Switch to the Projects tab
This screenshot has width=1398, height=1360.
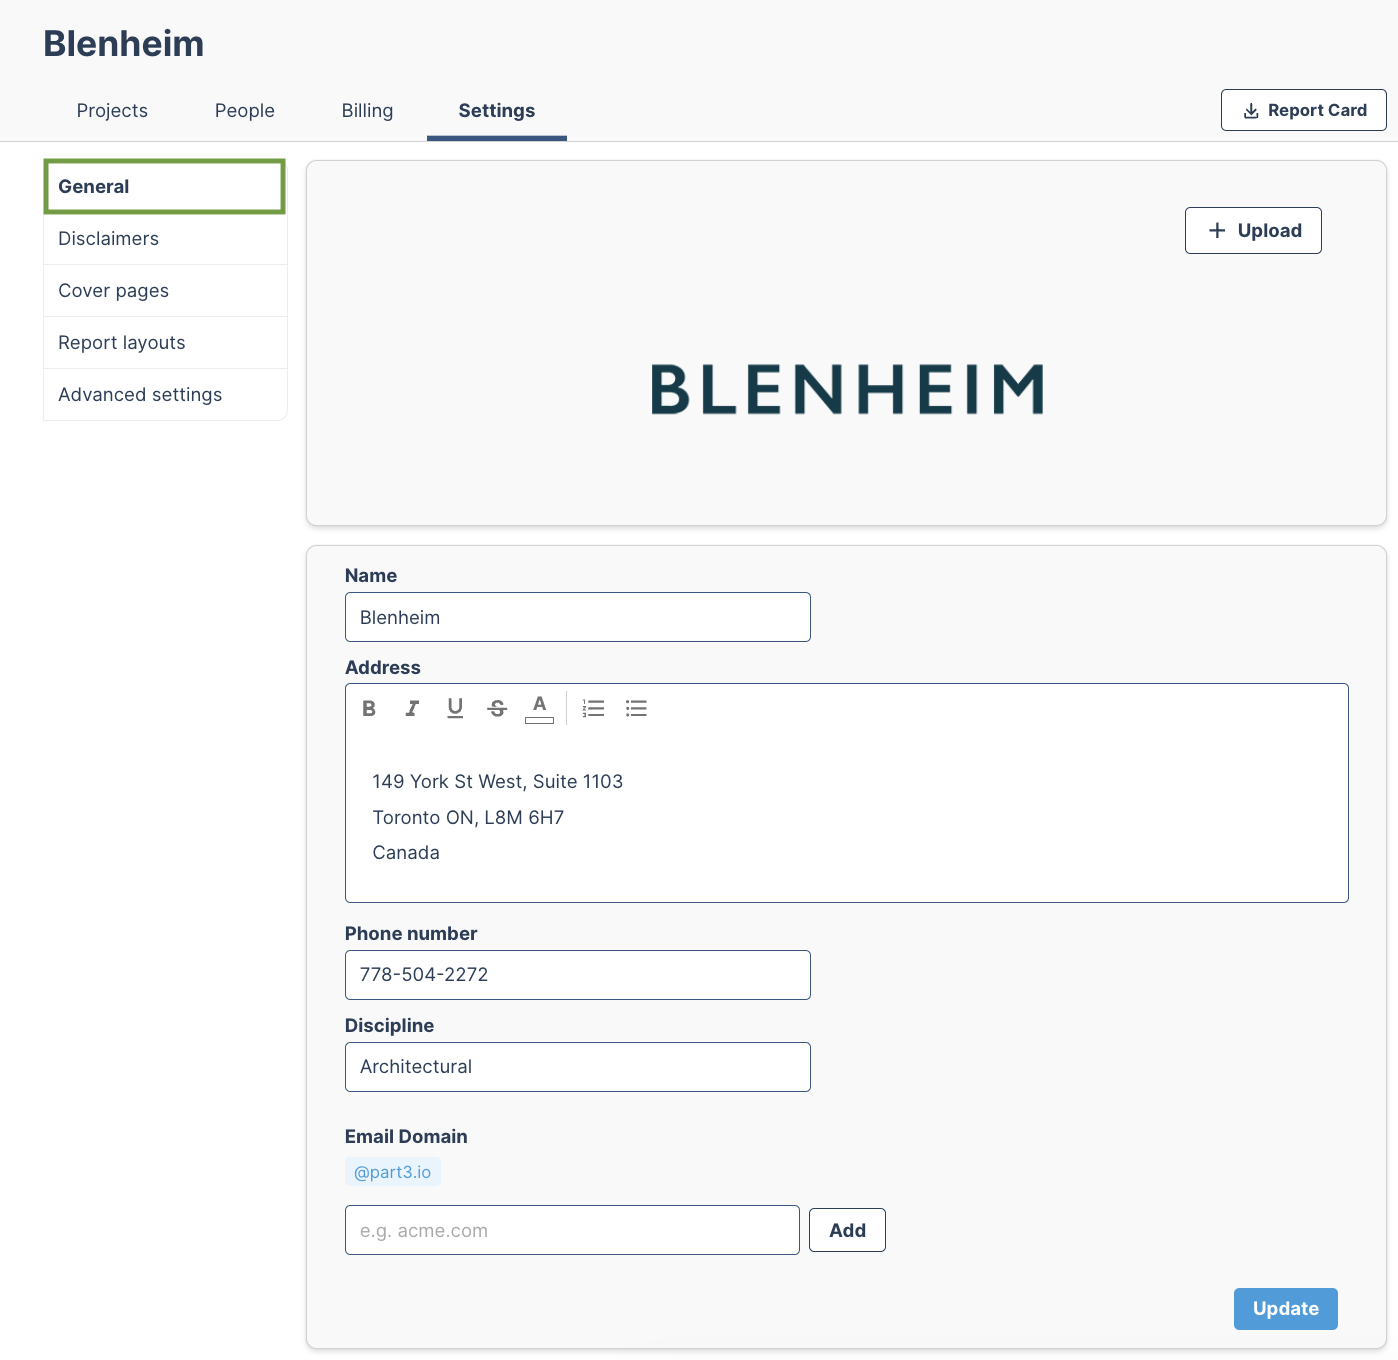(112, 111)
